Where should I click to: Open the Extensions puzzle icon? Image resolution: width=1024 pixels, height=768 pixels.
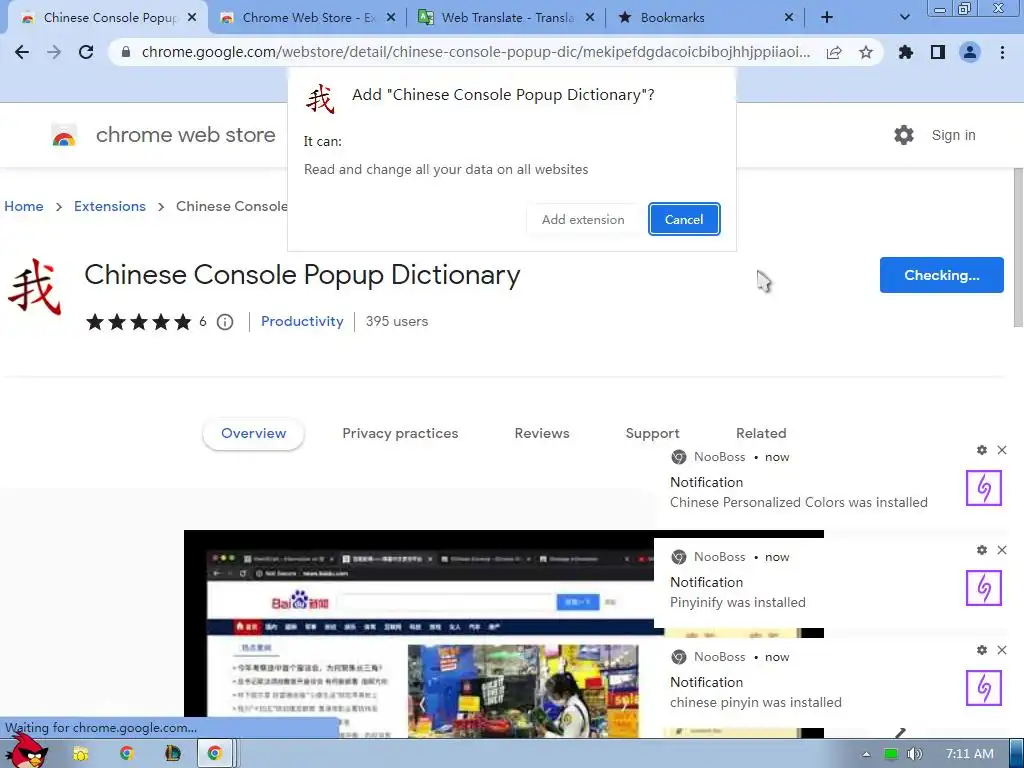point(906,52)
